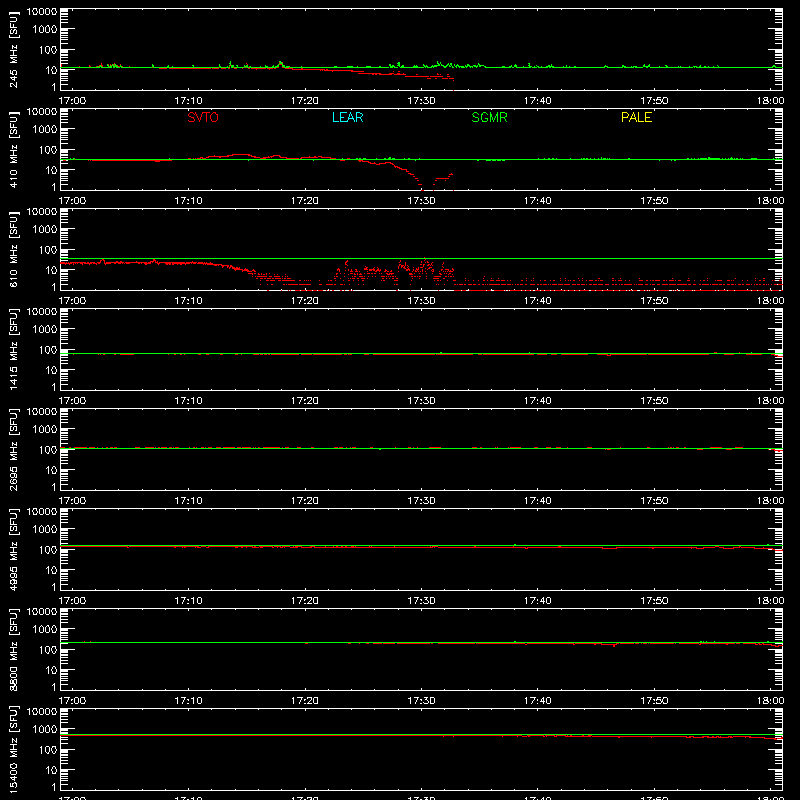Click the 17:00 tick label below 8800 MHz plot
The height and width of the screenshot is (800, 800).
tap(72, 701)
